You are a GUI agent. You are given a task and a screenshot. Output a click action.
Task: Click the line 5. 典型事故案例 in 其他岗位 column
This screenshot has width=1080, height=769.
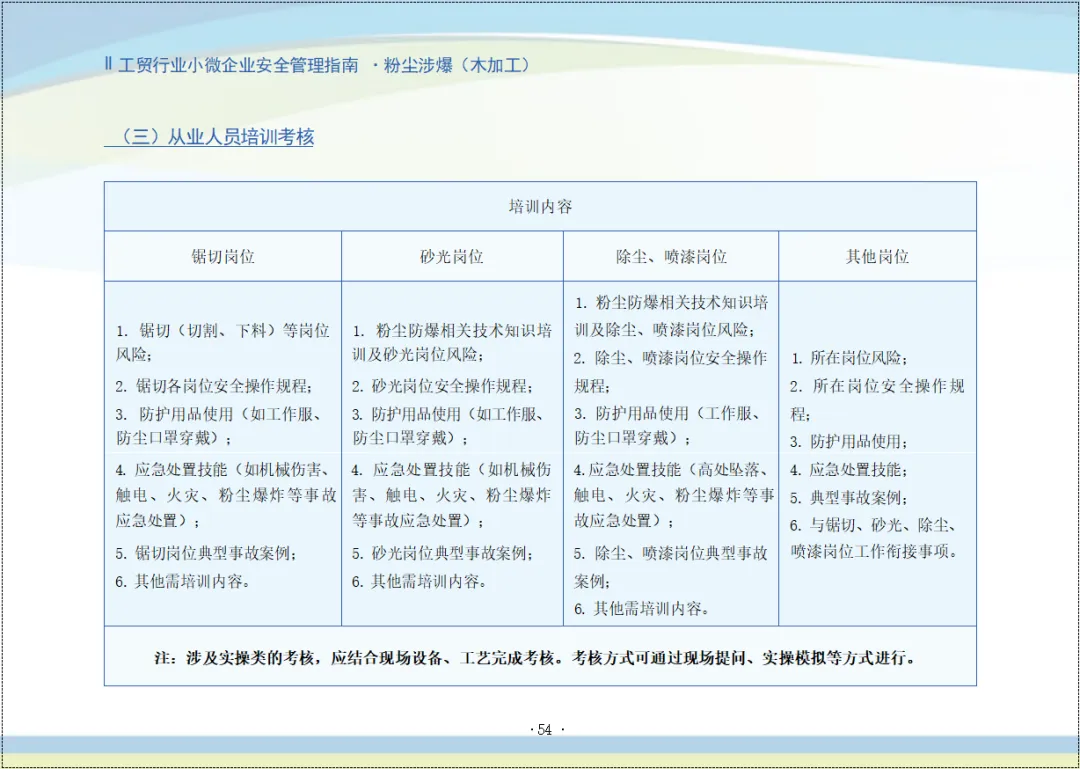[x=849, y=498]
